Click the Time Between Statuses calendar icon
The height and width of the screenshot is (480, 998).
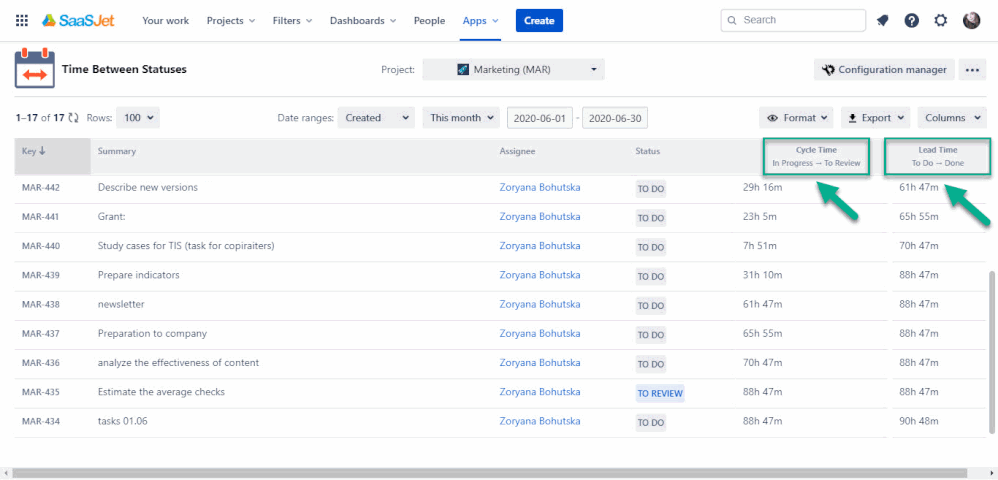[34, 69]
